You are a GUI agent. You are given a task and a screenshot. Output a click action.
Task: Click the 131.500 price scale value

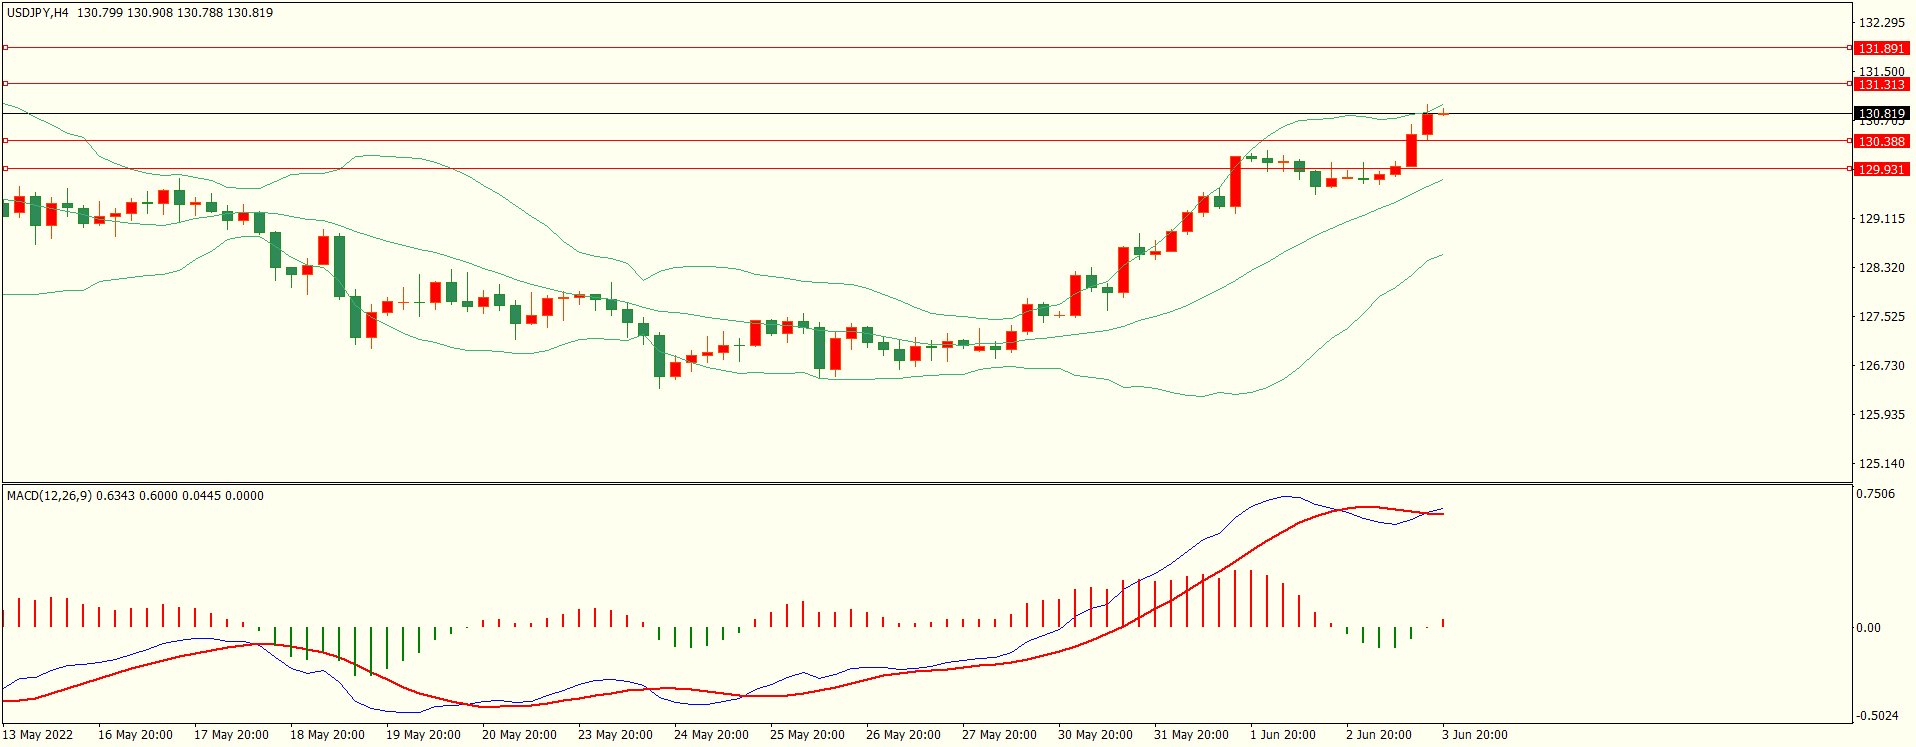click(x=1881, y=72)
